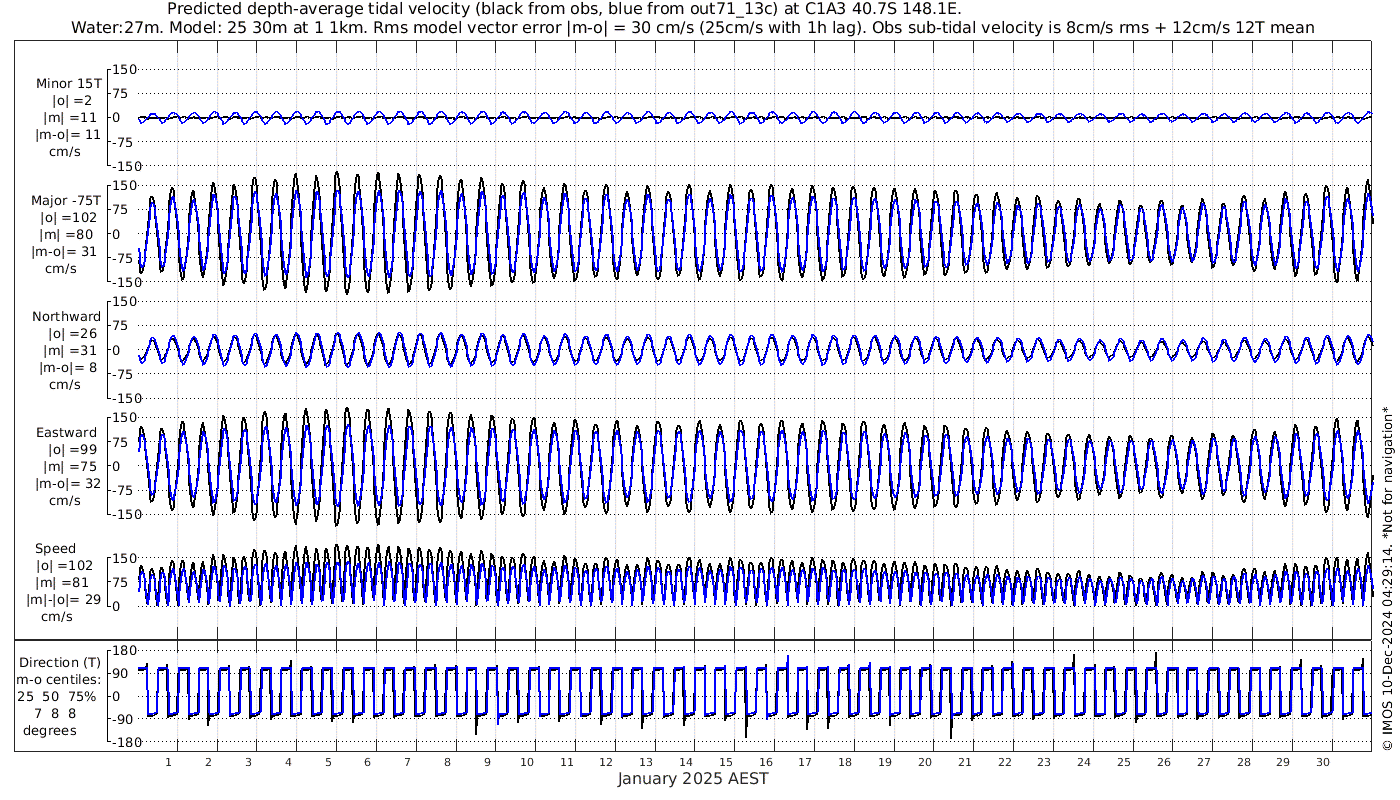Click the 'January 2025 AEST' axis title
1400x800 pixels.
[x=692, y=779]
